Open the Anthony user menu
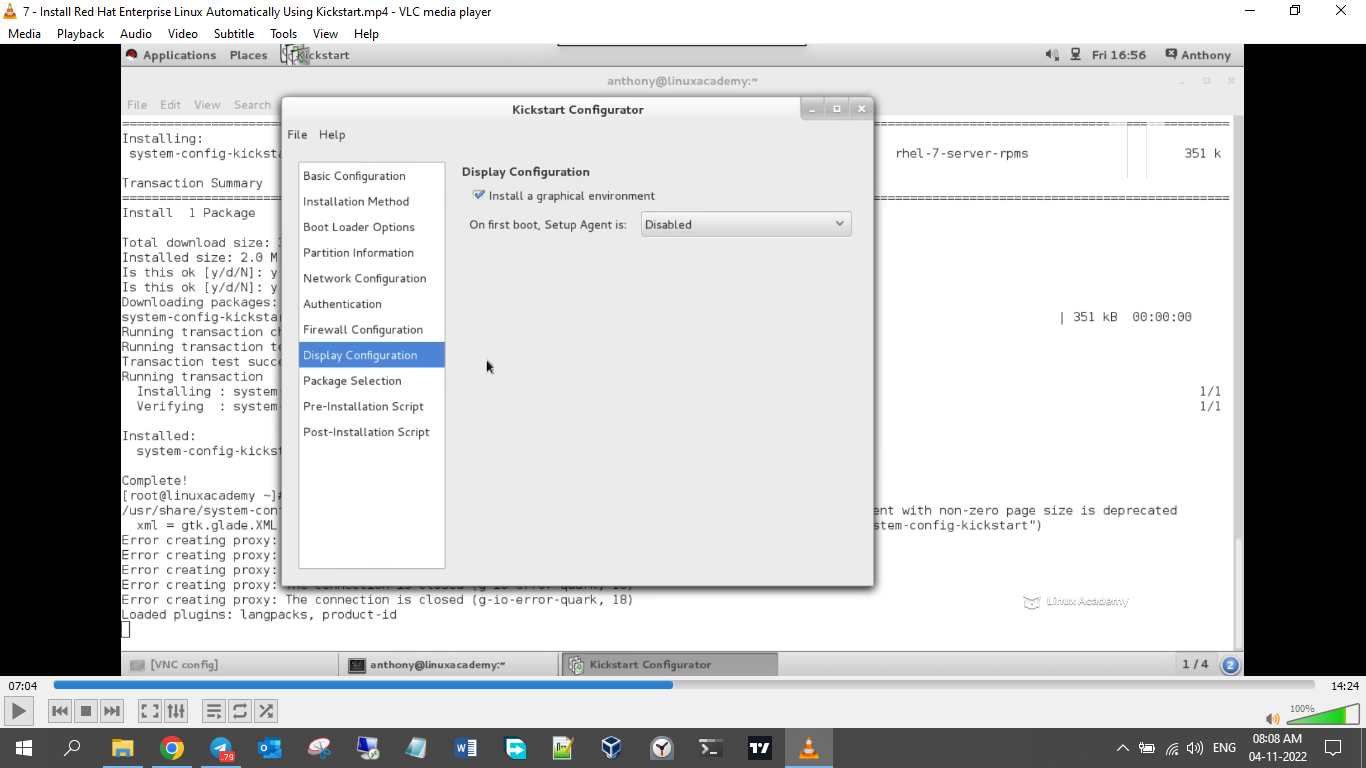This screenshot has height=768, width=1366. pos(1198,55)
